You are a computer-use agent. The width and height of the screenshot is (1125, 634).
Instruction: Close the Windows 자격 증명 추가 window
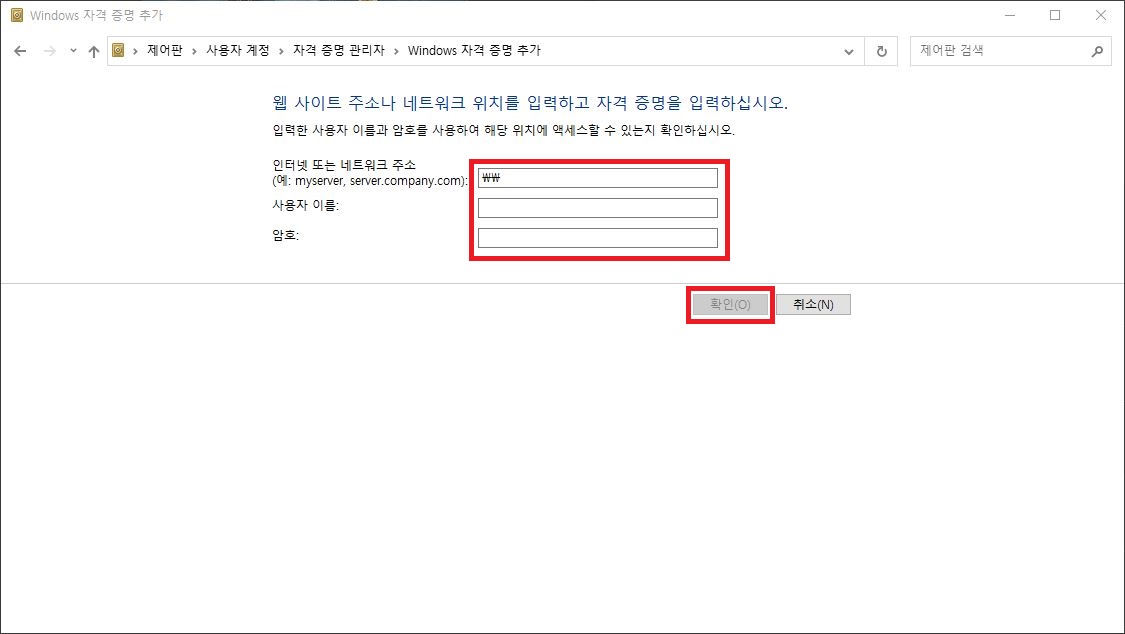[1101, 15]
